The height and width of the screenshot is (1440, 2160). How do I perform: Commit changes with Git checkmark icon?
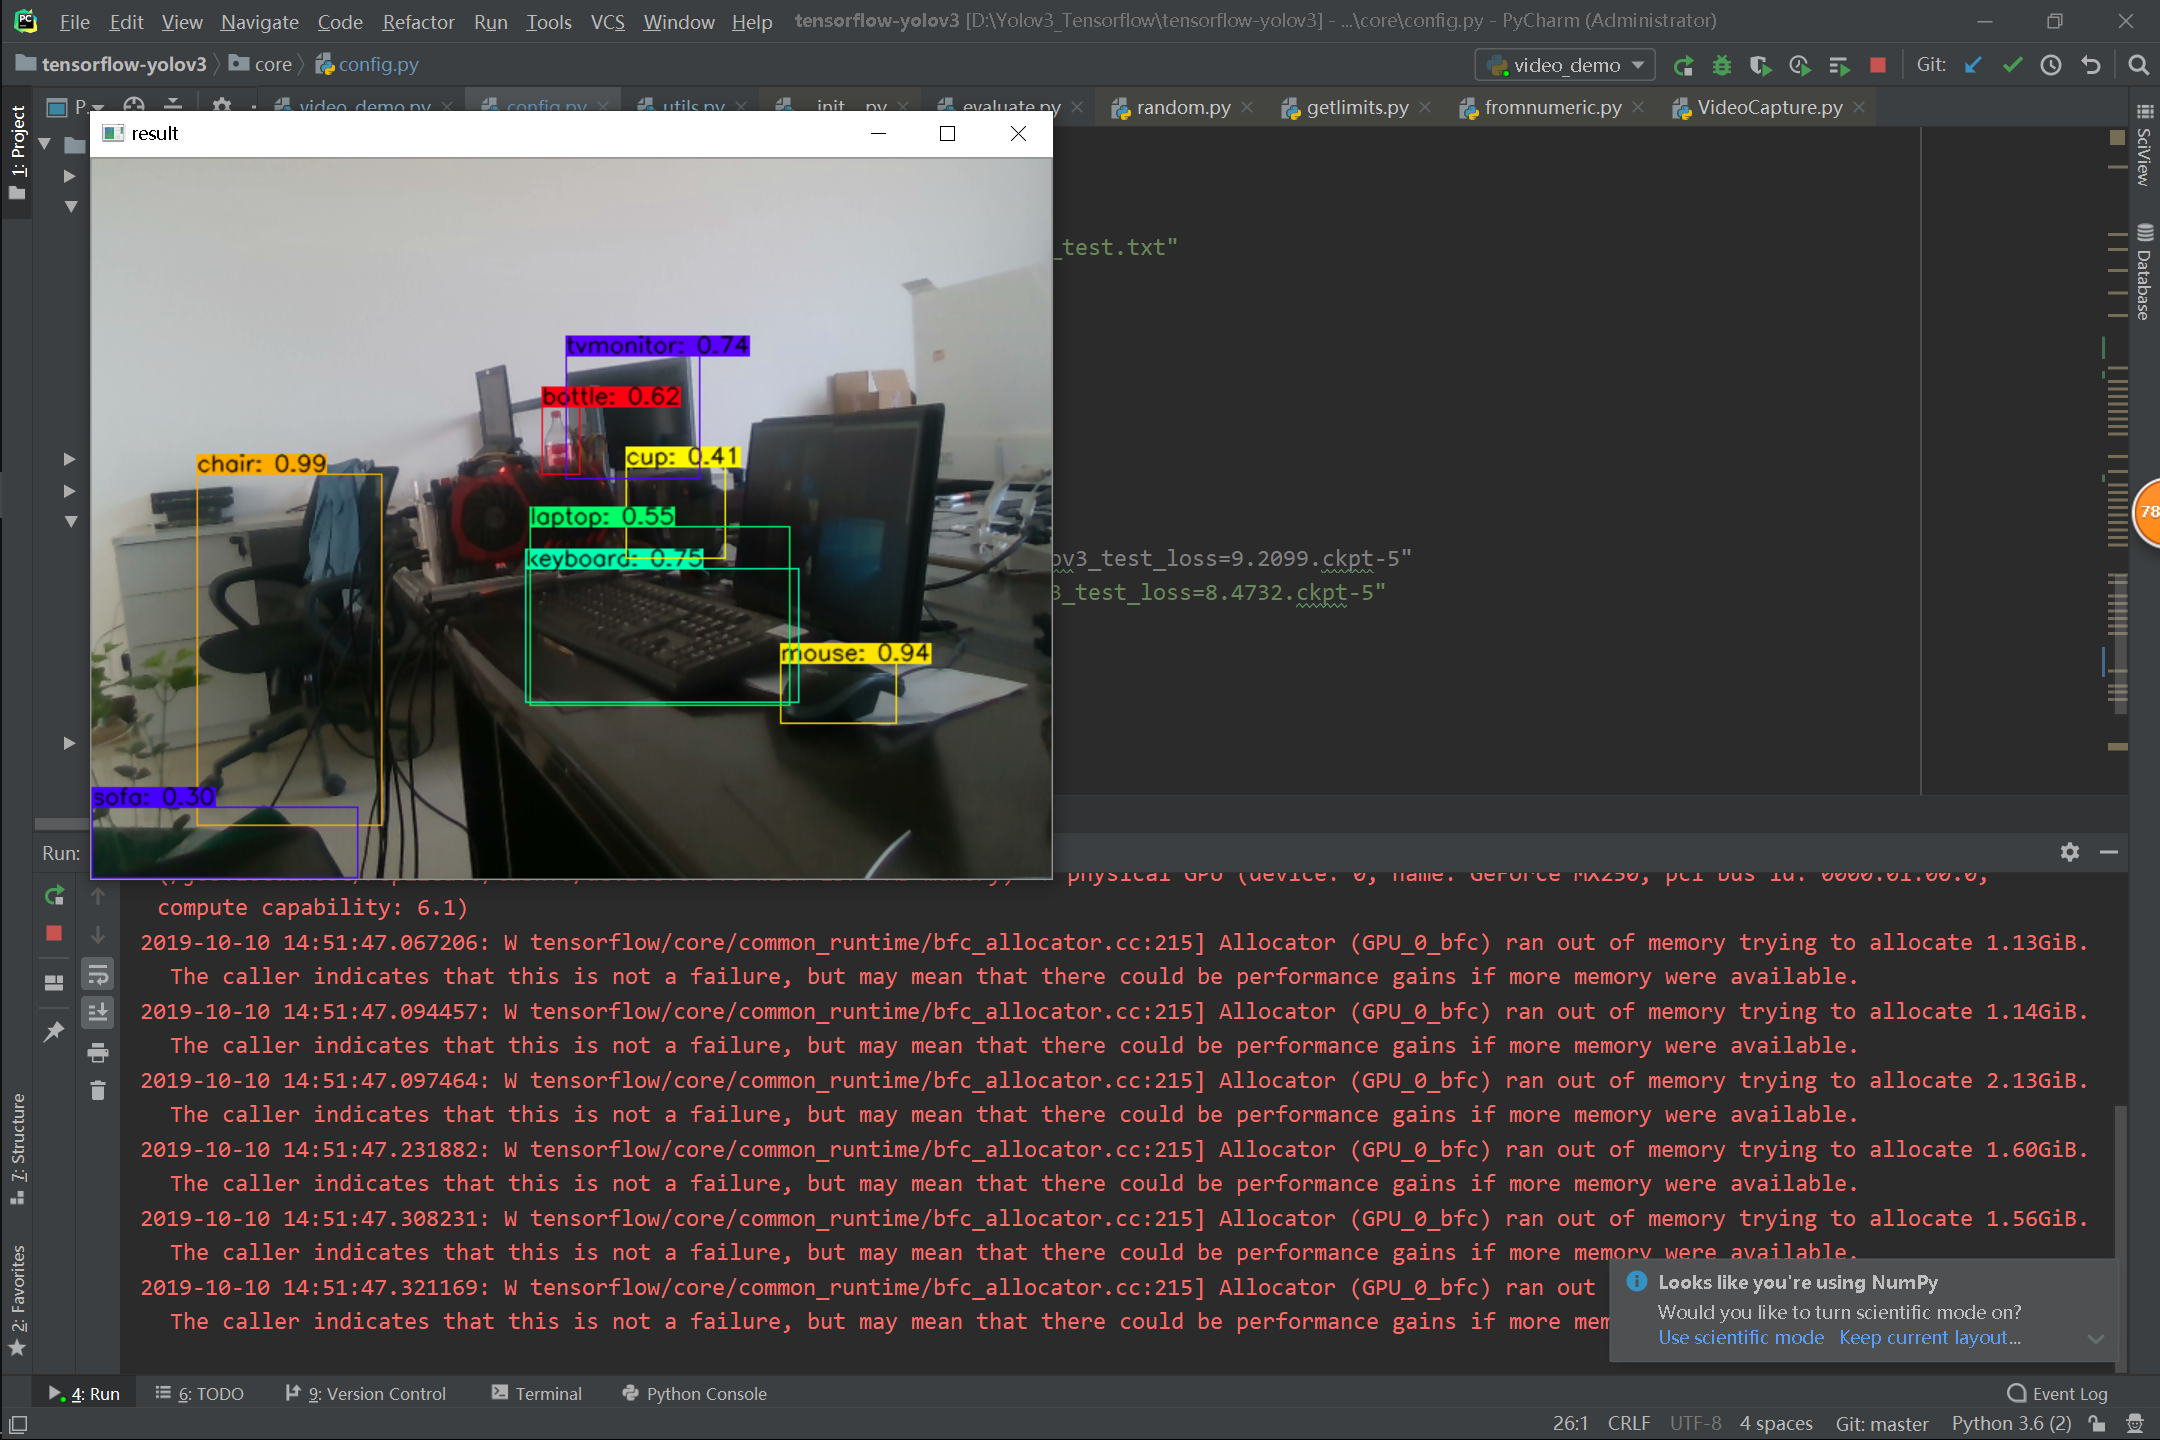point(2012,66)
